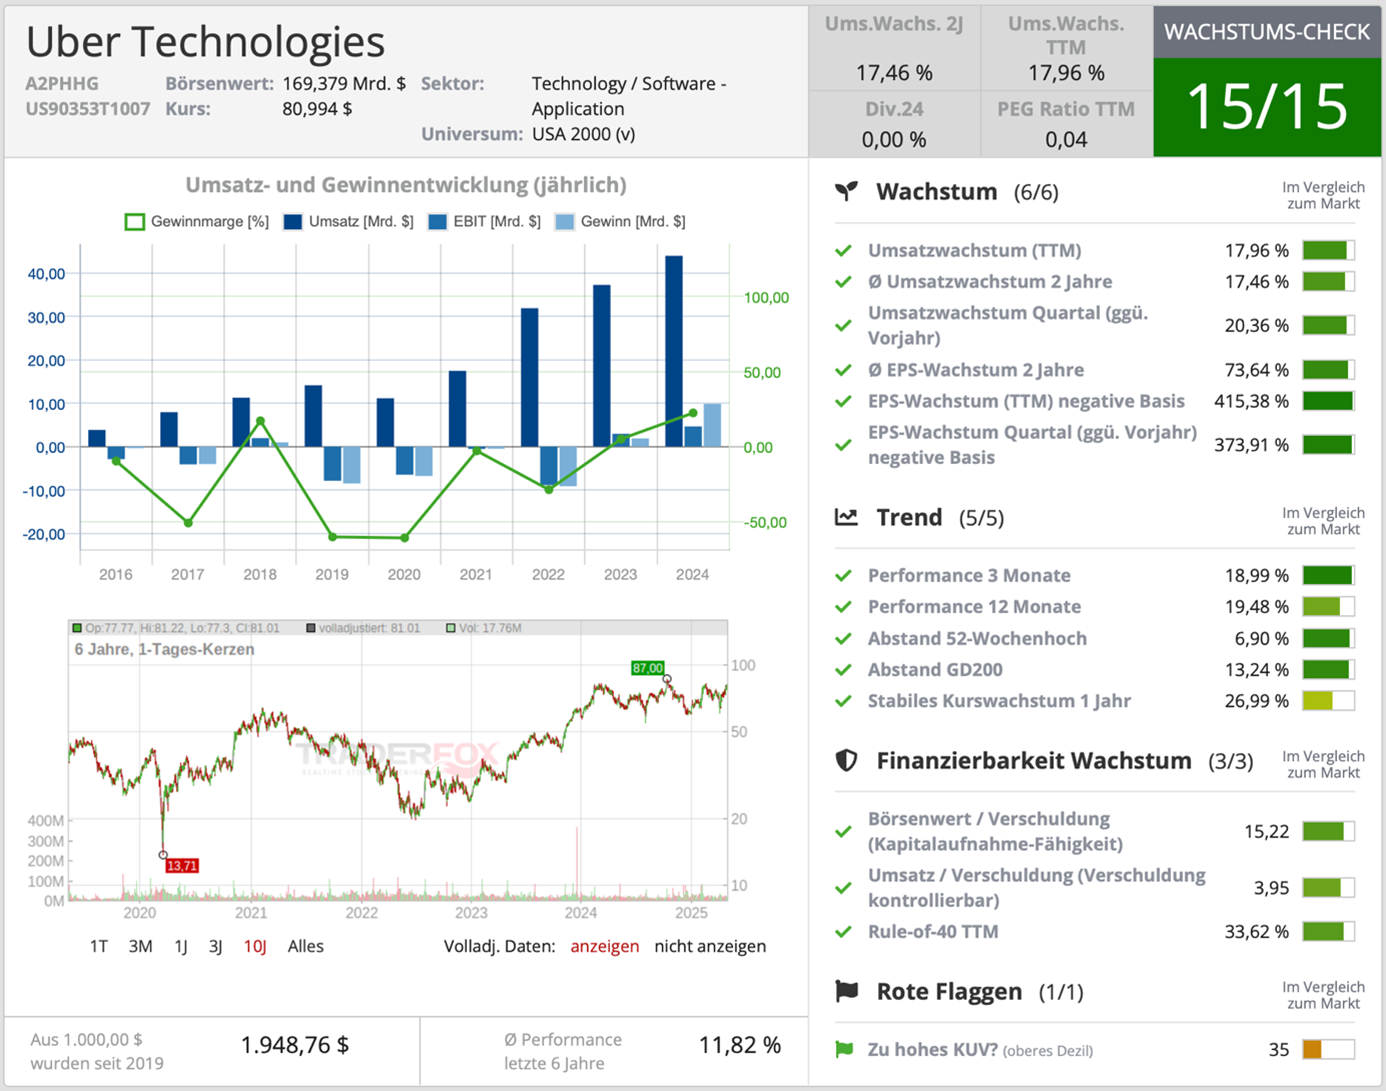Click 'nicht anzeigen' for Volladj. Daten
This screenshot has width=1386, height=1091.
710,946
